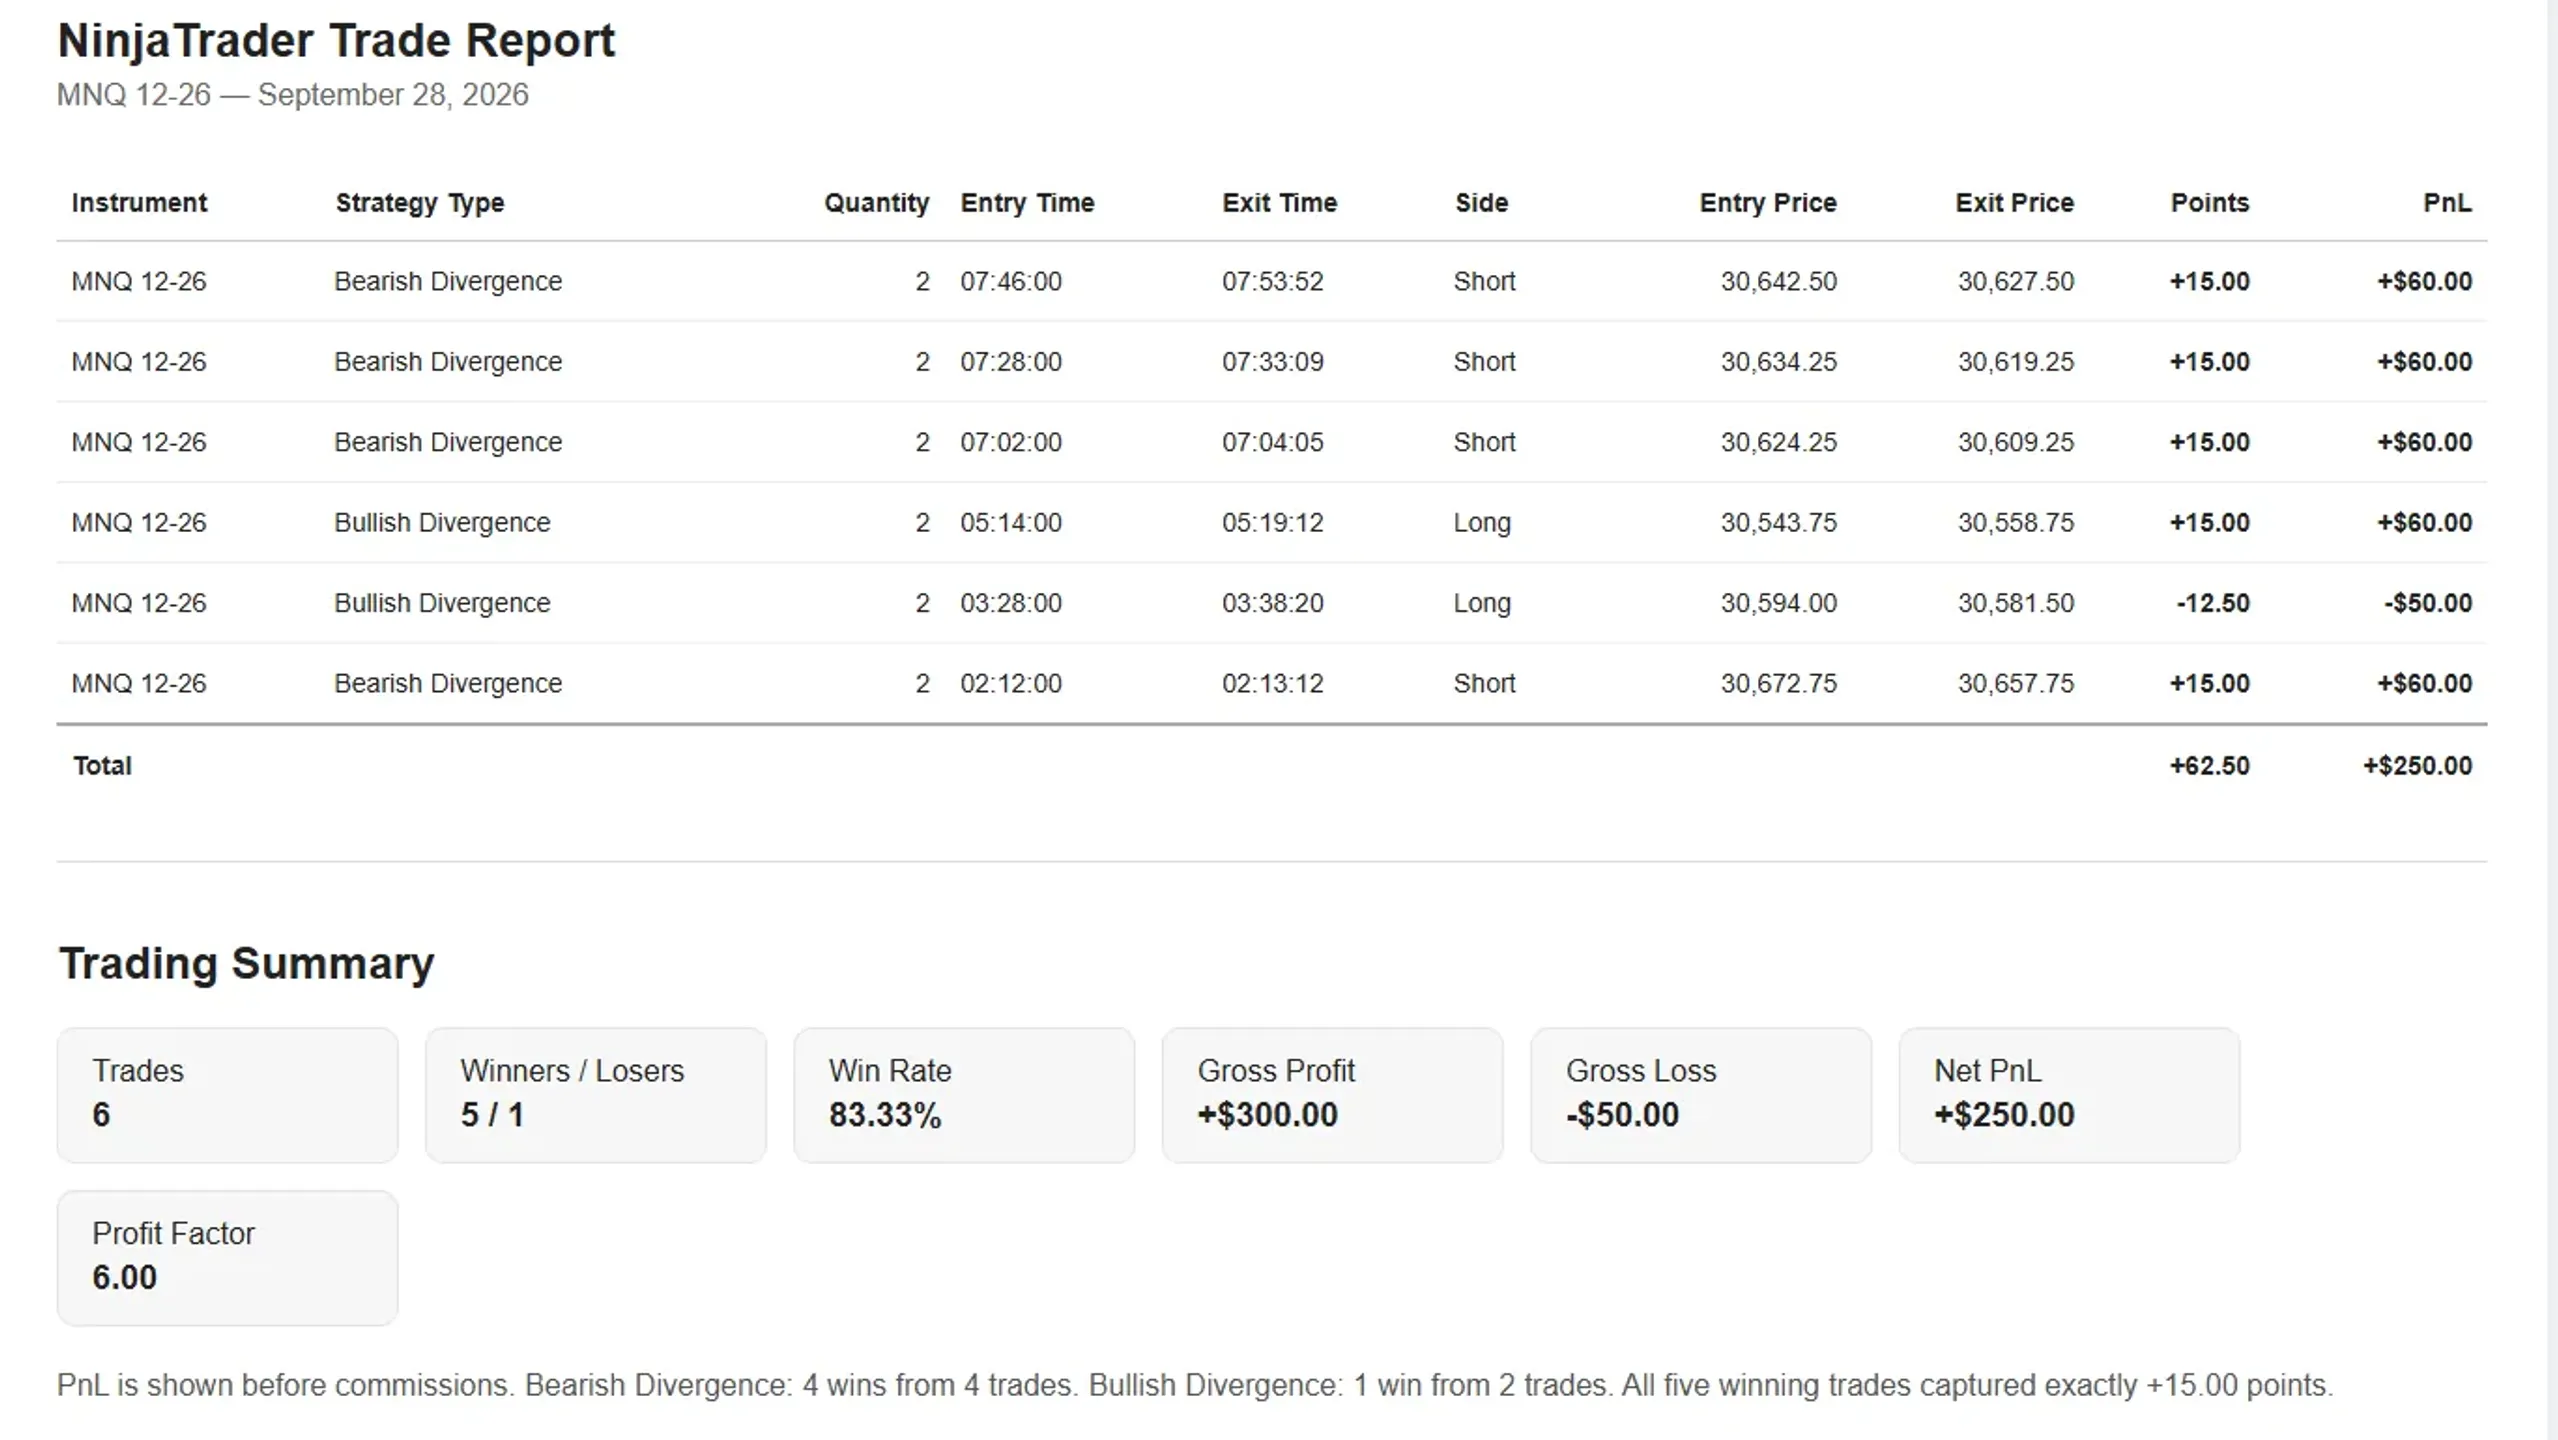2558x1440 pixels.
Task: Click exit time 07:33:09
Action: coord(1272,362)
